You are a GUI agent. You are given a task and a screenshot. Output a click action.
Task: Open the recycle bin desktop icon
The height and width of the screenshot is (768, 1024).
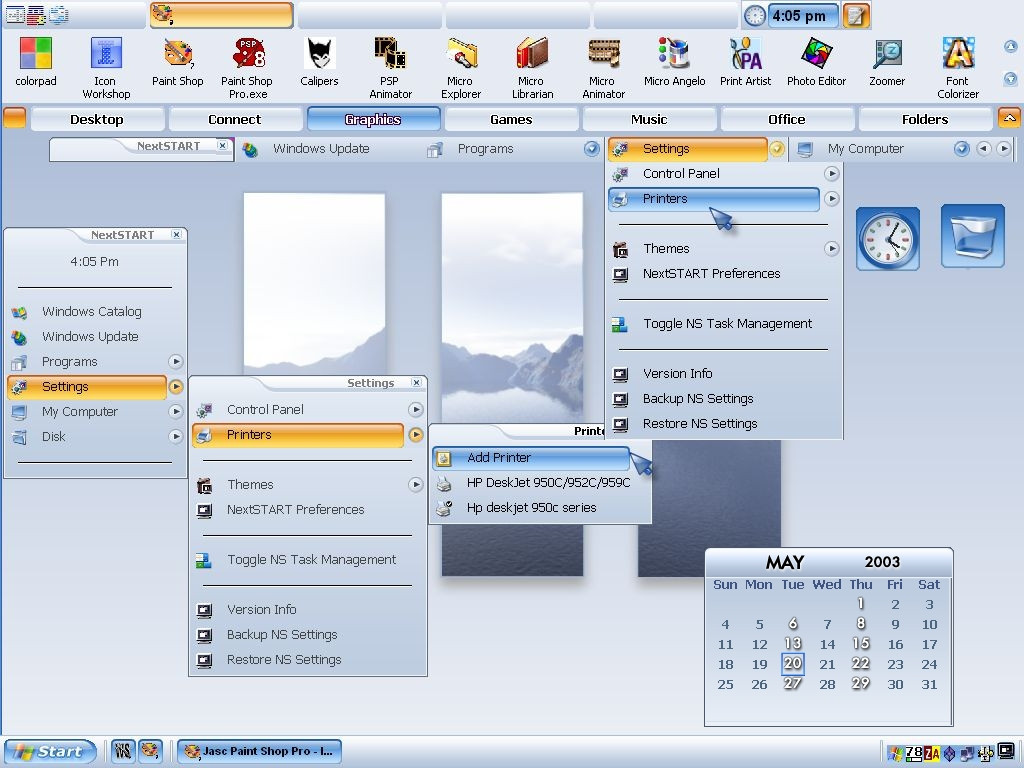coord(972,236)
